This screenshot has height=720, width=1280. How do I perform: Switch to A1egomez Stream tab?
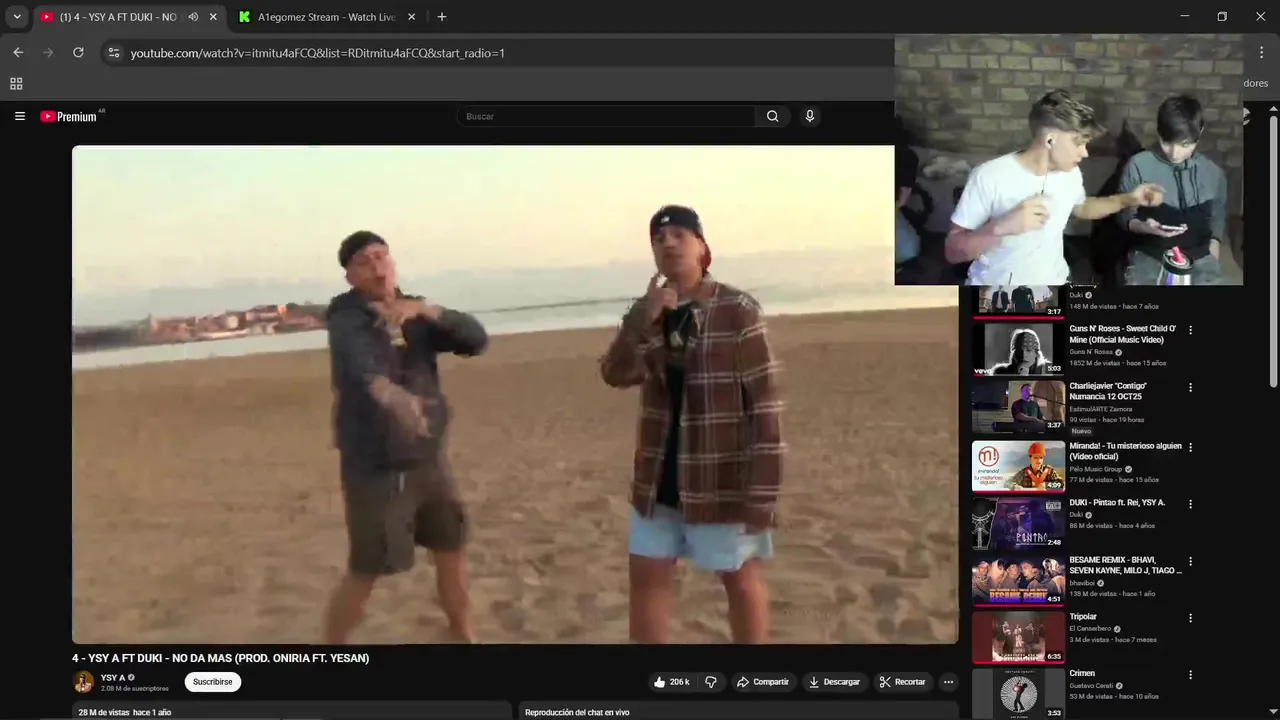click(x=326, y=17)
